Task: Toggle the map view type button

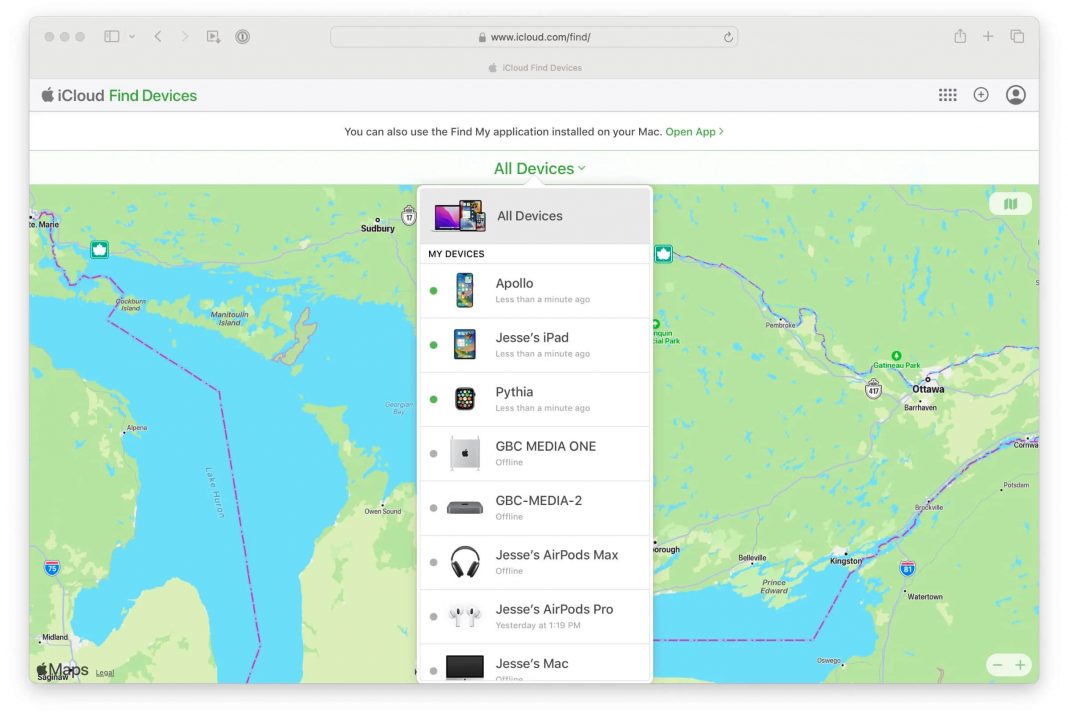Action: (x=1010, y=204)
